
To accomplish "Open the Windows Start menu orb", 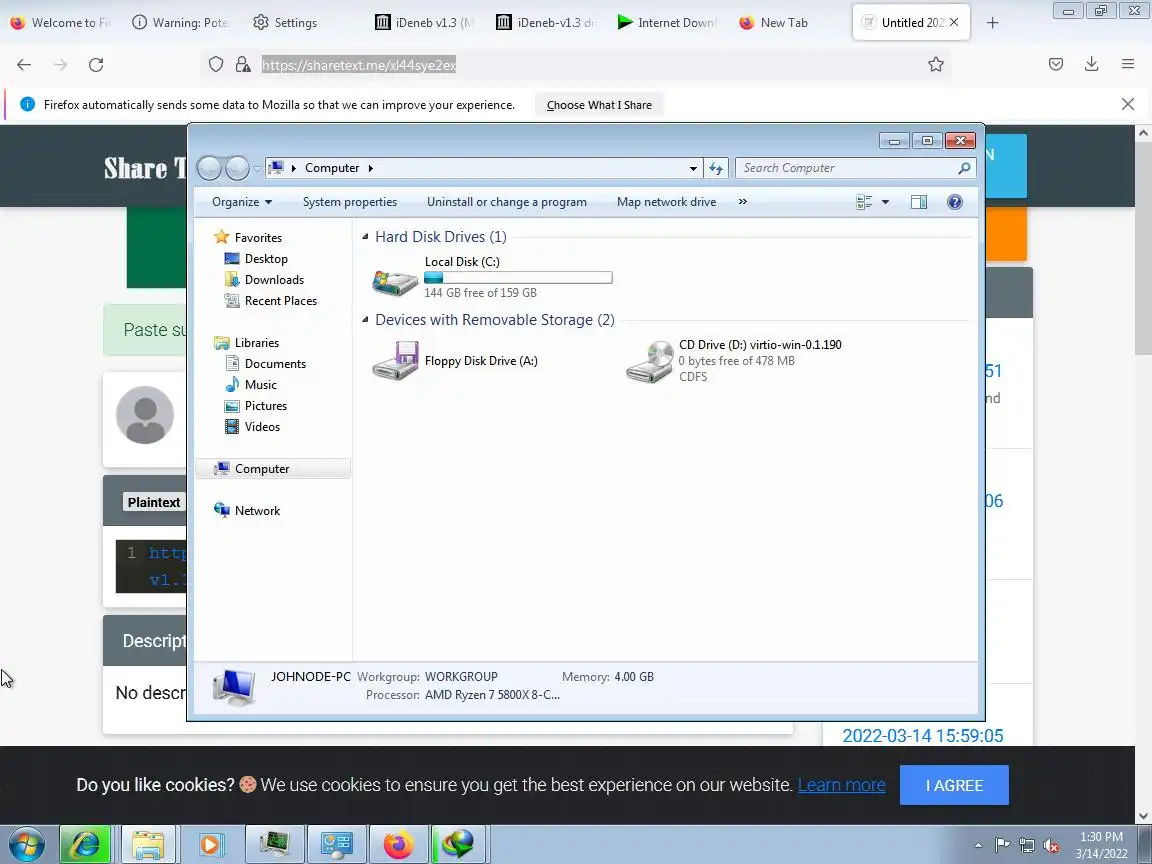I will [x=26, y=844].
